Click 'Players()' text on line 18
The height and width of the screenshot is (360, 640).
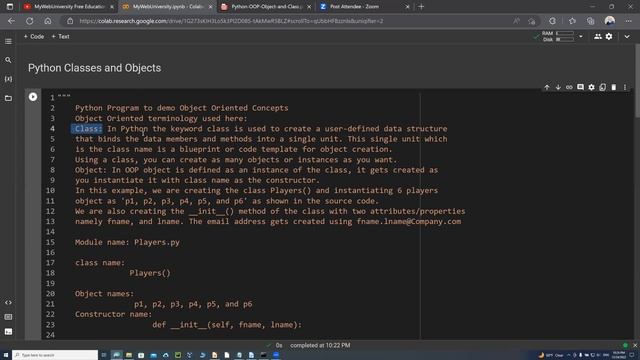pyautogui.click(x=150, y=273)
